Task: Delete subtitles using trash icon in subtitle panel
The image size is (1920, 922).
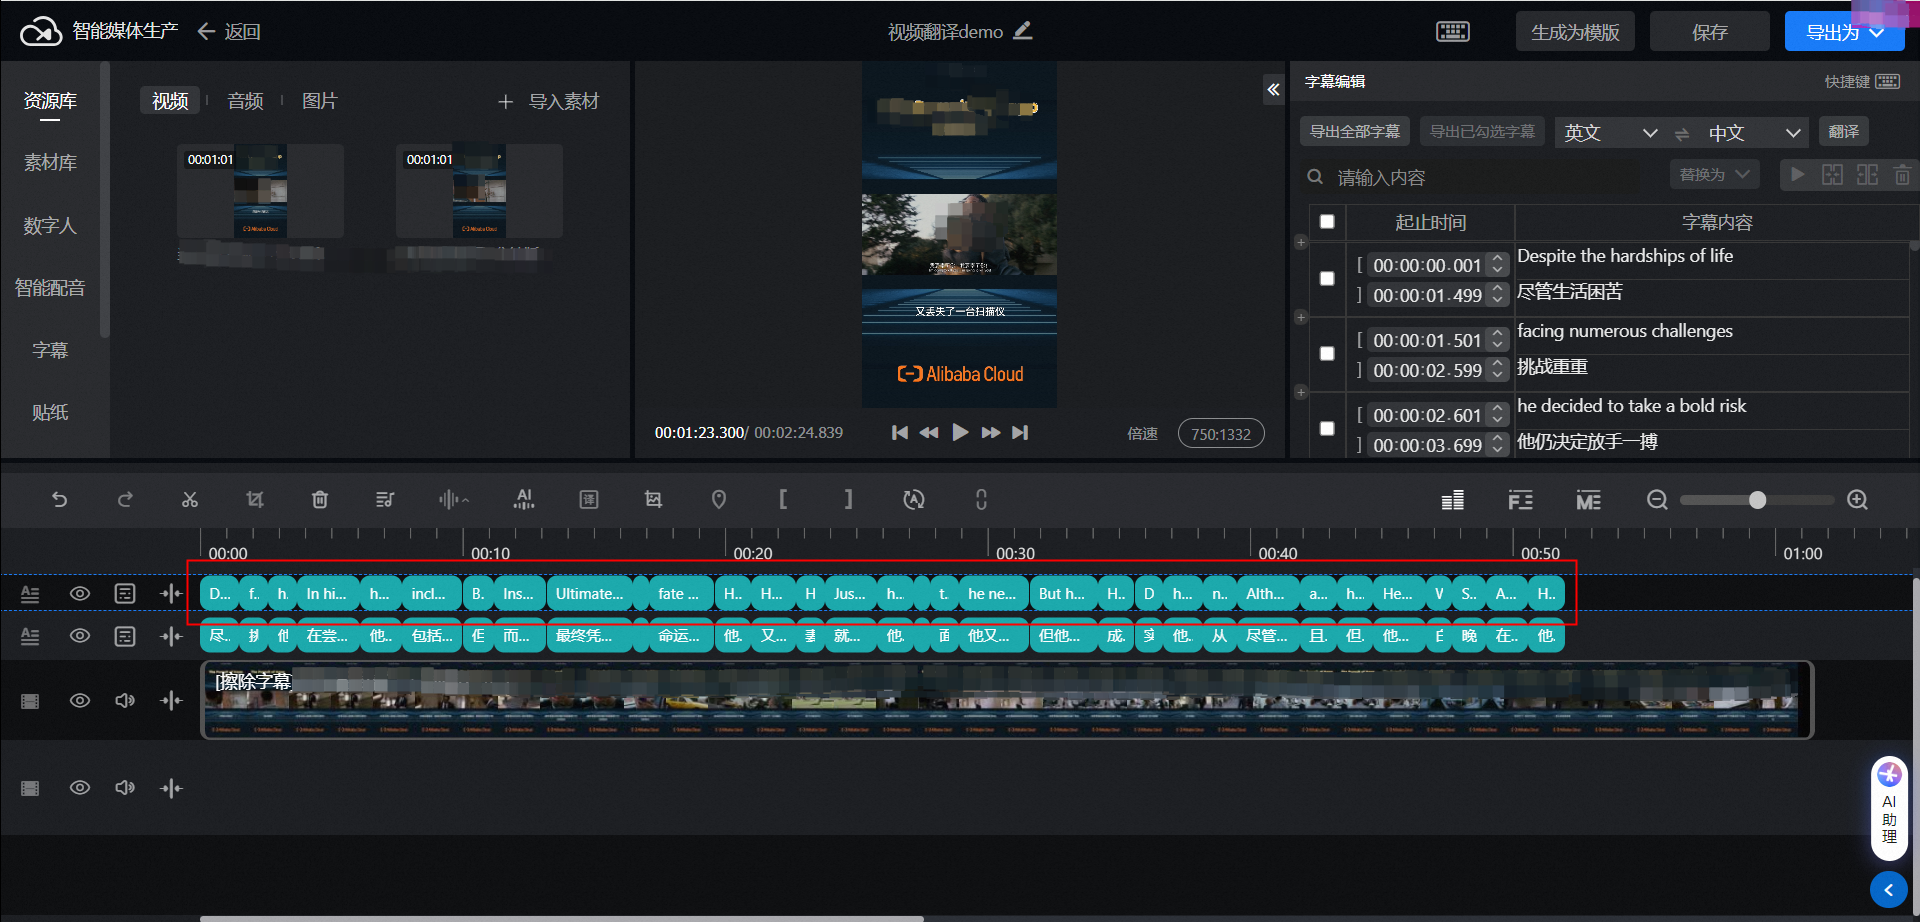Action: pyautogui.click(x=1902, y=175)
